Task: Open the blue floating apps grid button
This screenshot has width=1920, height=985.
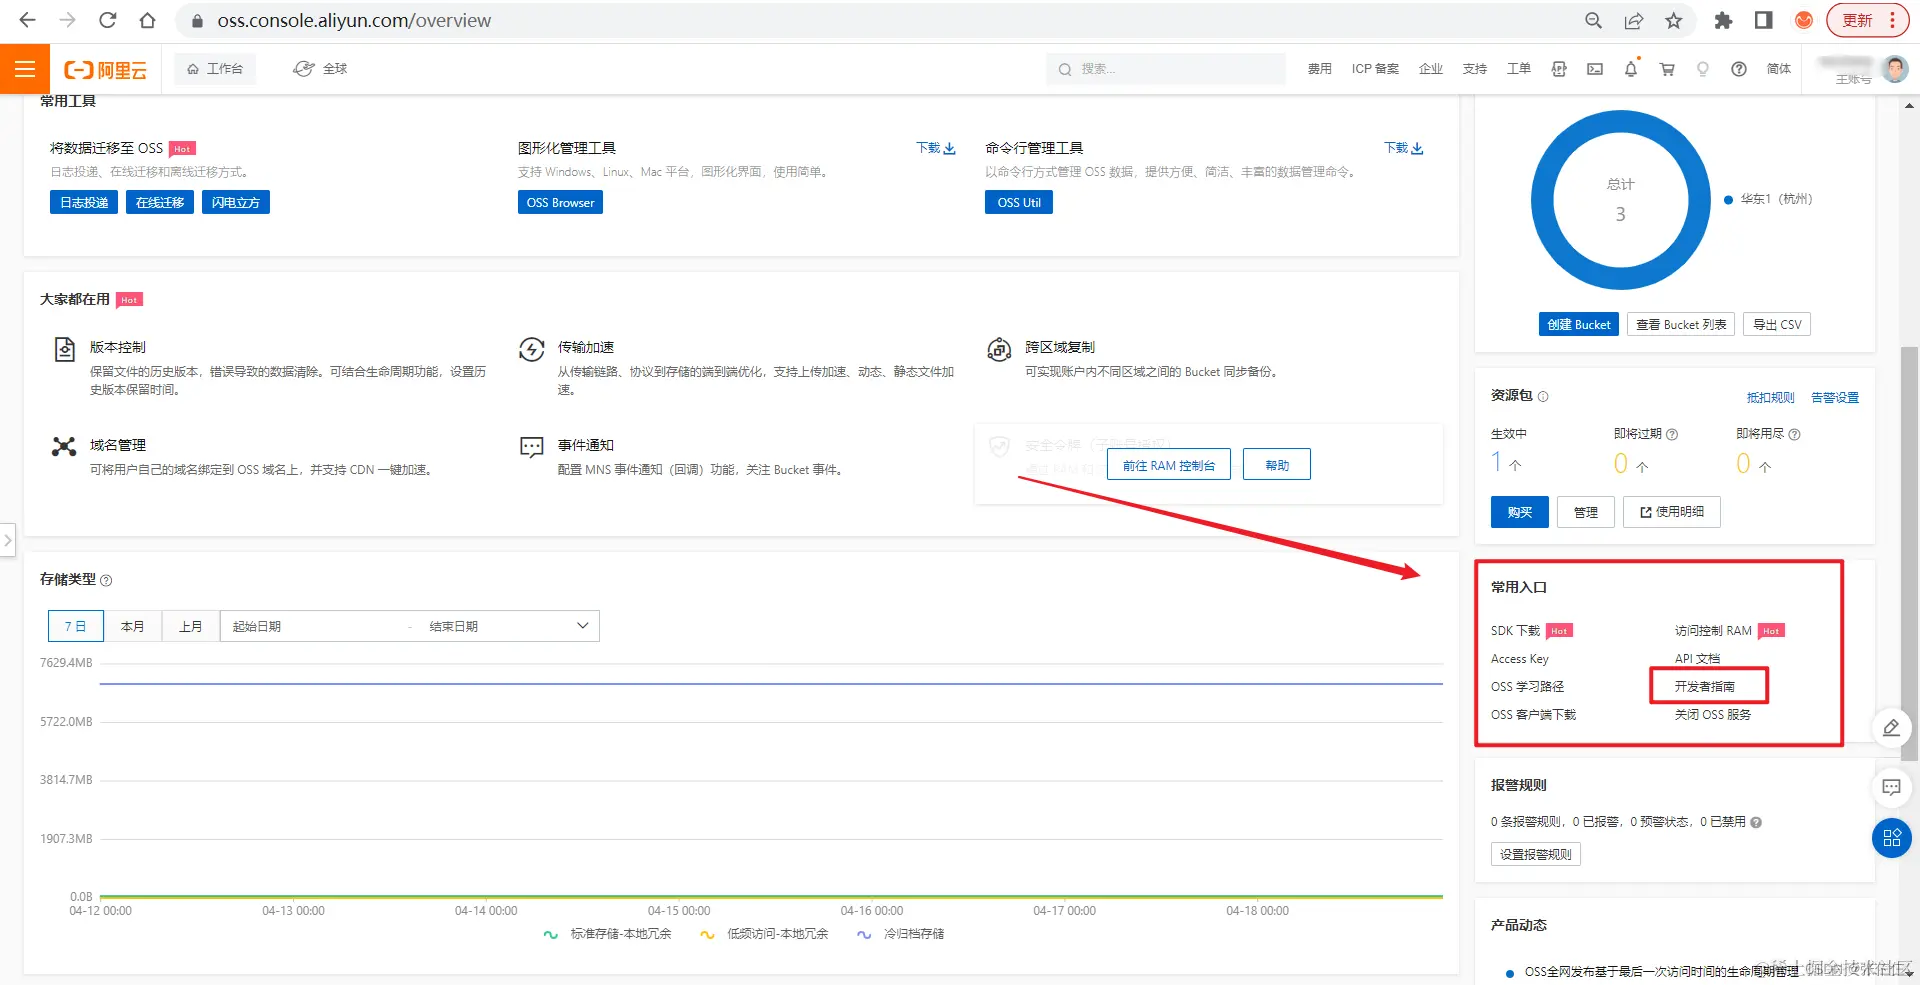Action: click(1891, 838)
